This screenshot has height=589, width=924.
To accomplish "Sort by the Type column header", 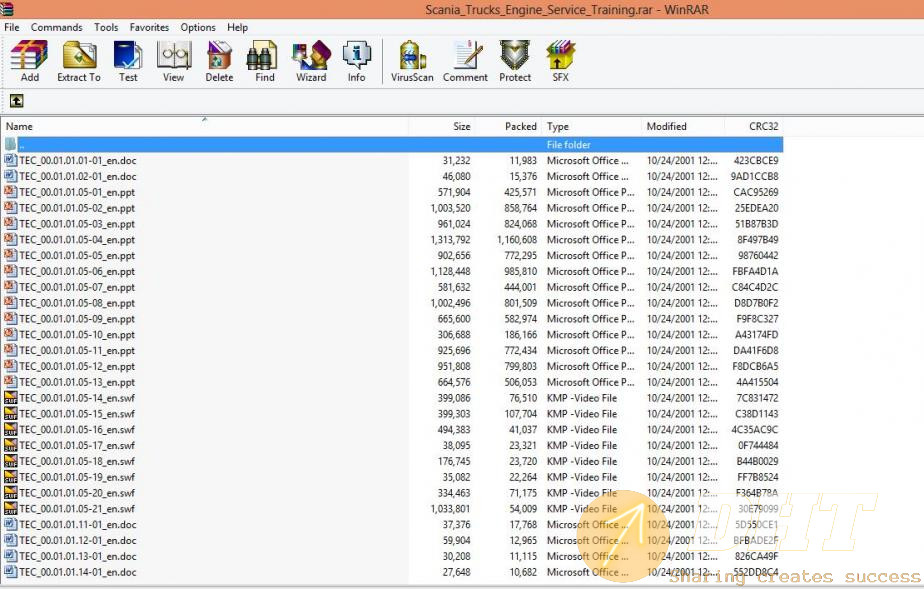I will click(x=591, y=127).
